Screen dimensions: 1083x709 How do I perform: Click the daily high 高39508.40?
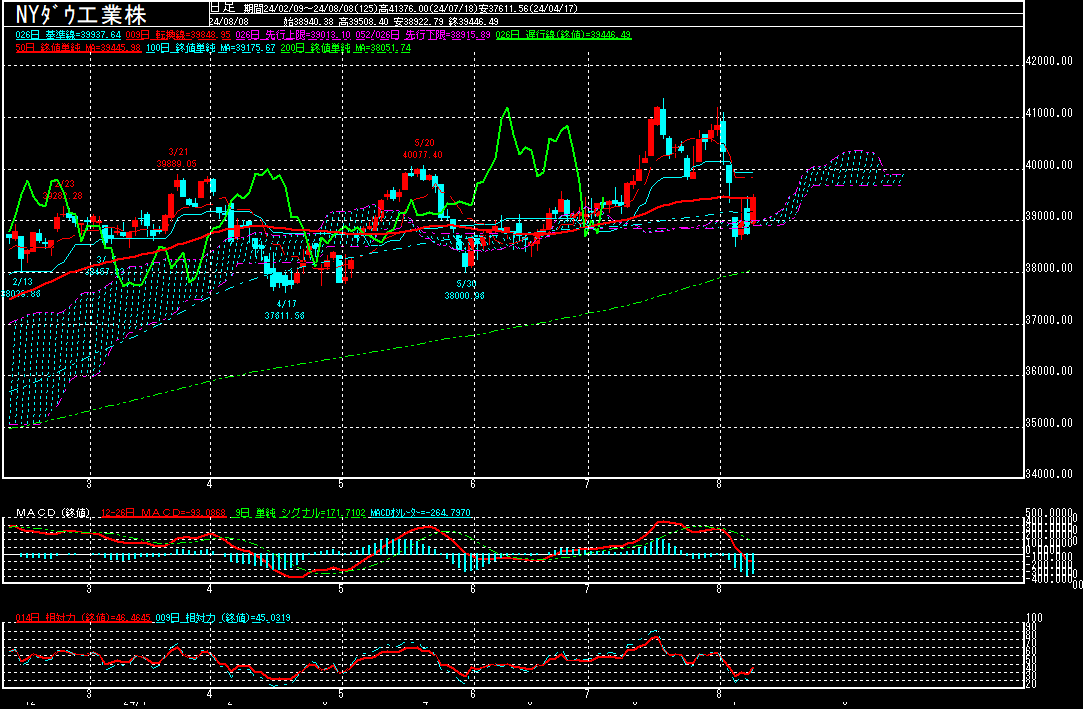[x=363, y=21]
